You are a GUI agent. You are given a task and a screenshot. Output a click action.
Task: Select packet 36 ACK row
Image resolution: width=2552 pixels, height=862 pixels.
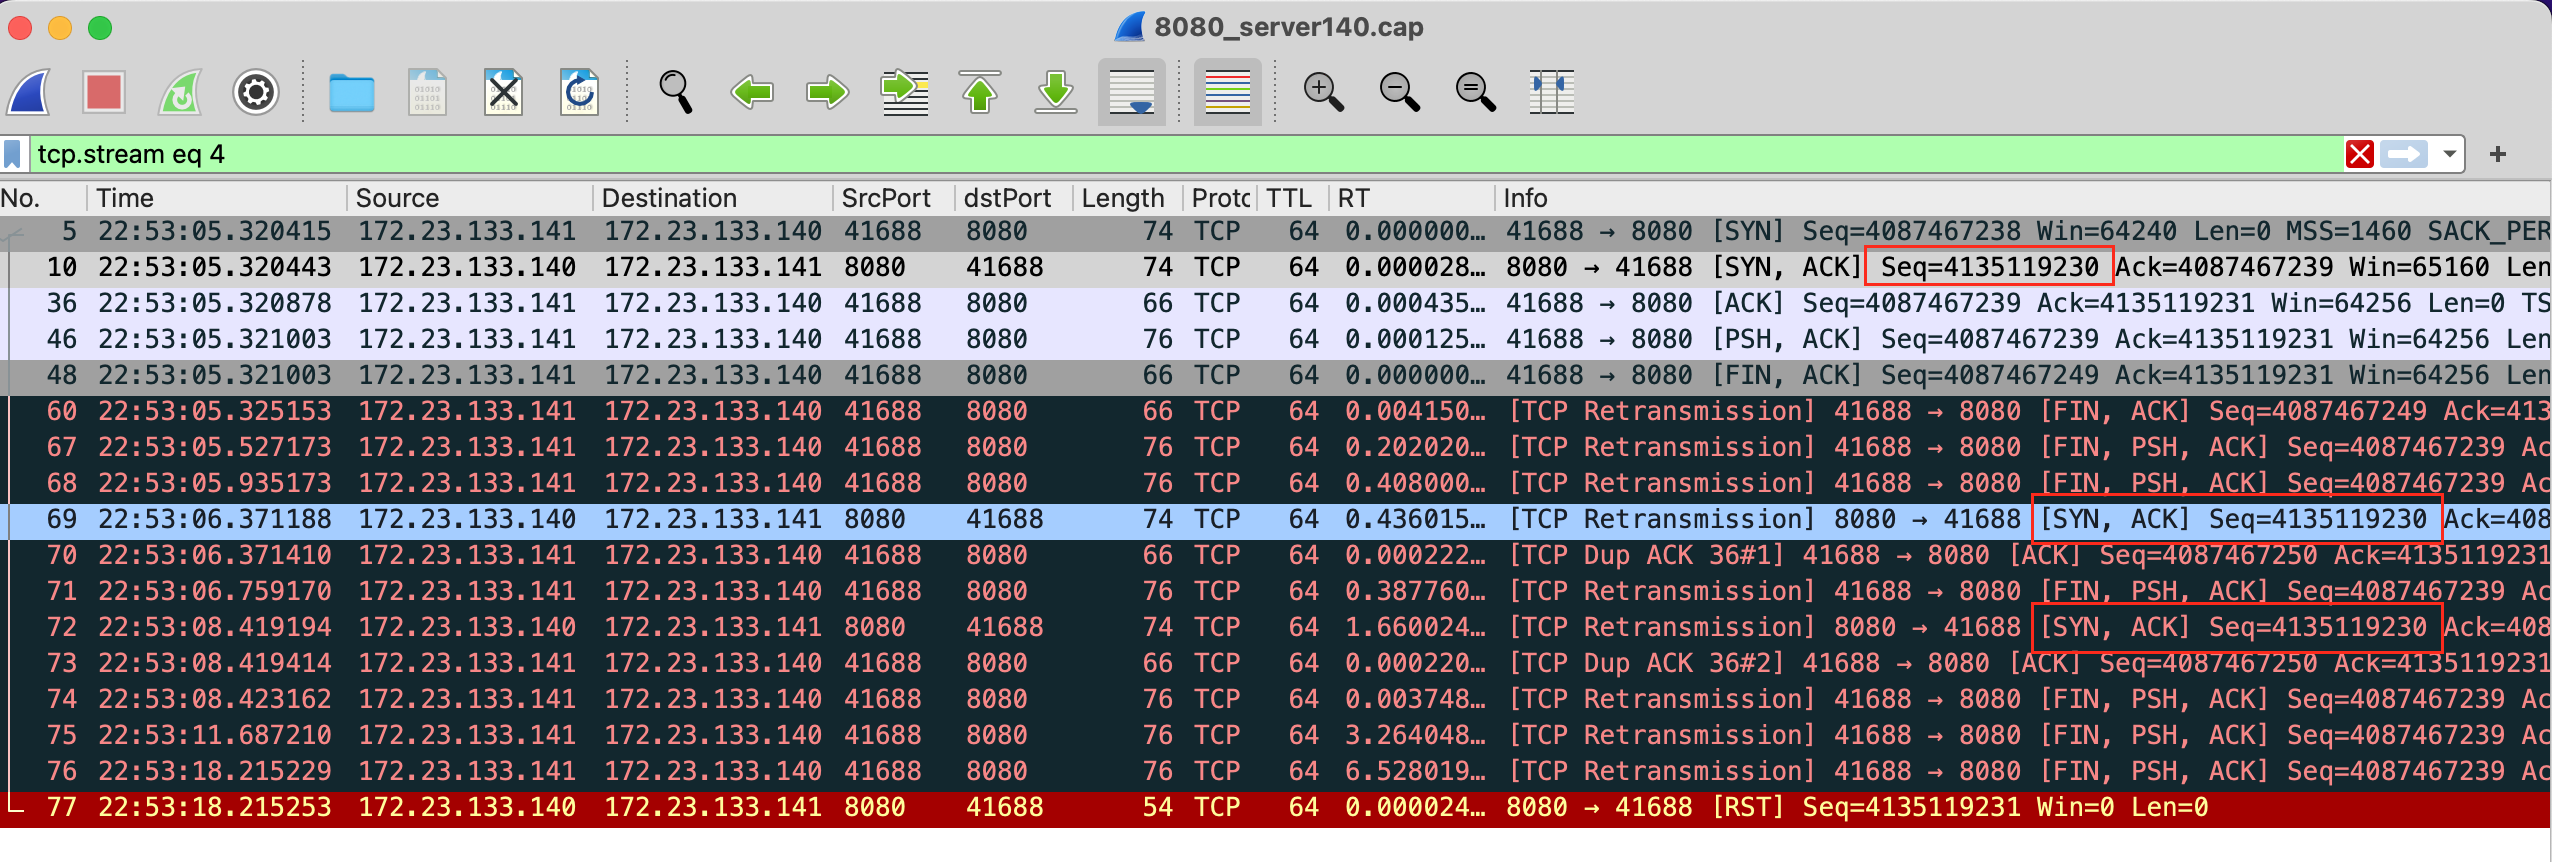1275,303
